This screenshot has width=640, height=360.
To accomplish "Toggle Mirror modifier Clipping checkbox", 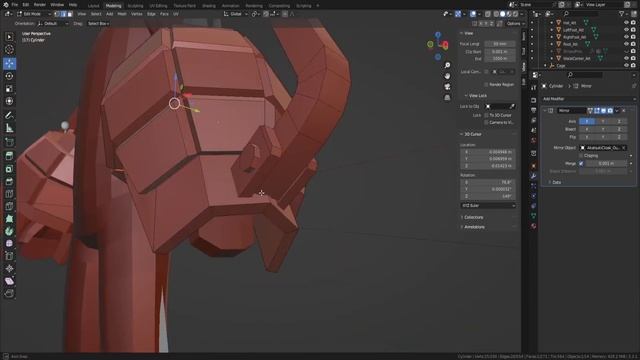I will [x=581, y=156].
